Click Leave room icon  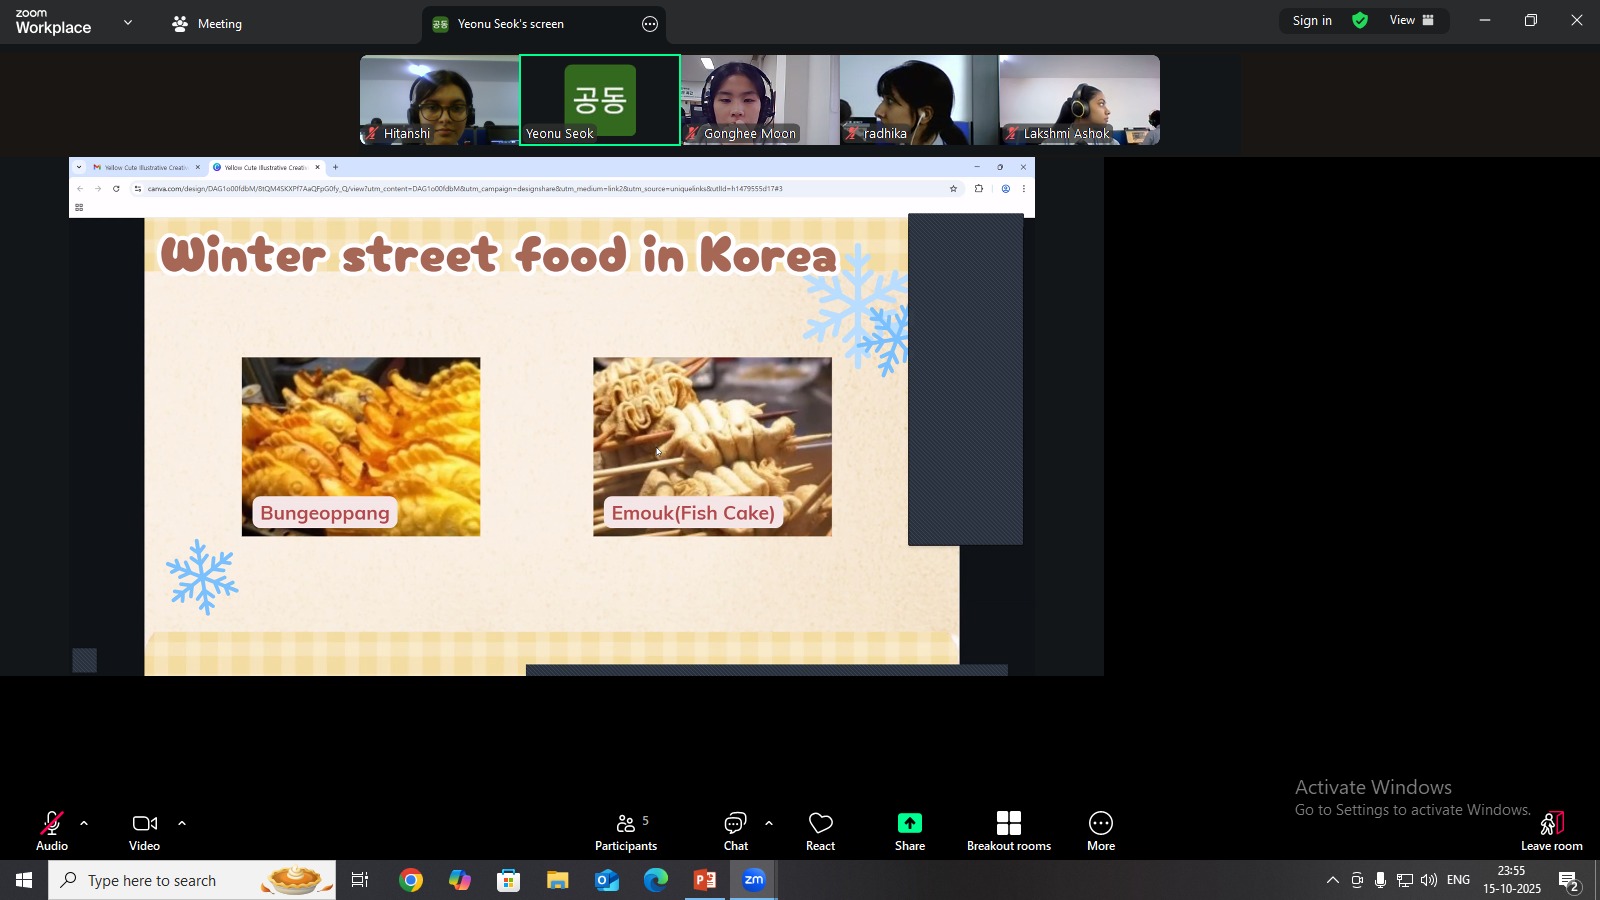1551,831
